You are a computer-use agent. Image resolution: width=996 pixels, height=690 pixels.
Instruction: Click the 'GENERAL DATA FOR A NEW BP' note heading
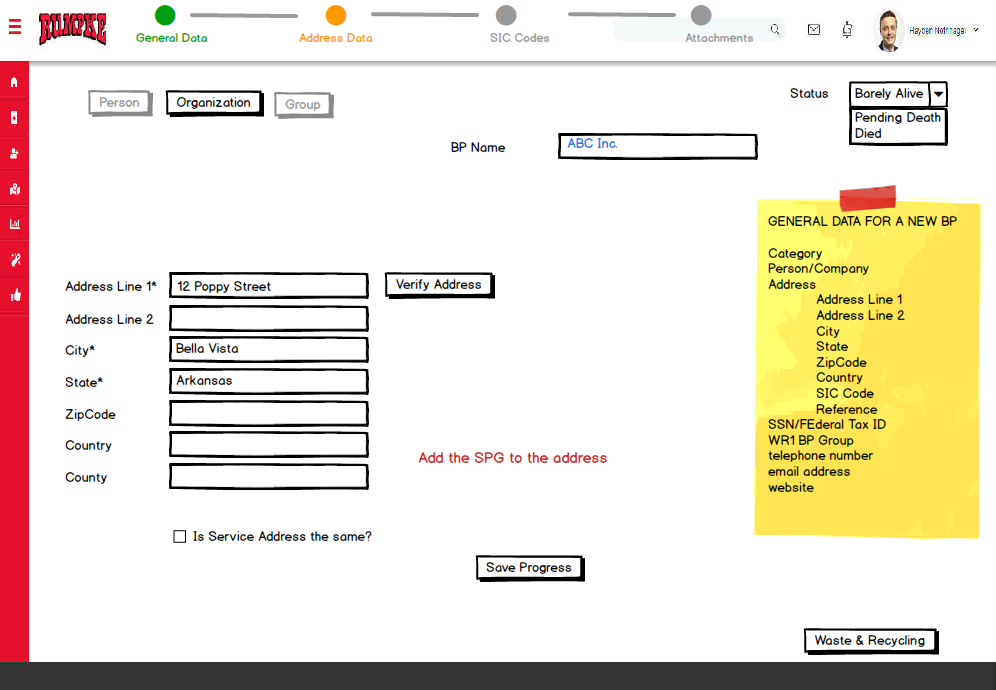pos(862,221)
